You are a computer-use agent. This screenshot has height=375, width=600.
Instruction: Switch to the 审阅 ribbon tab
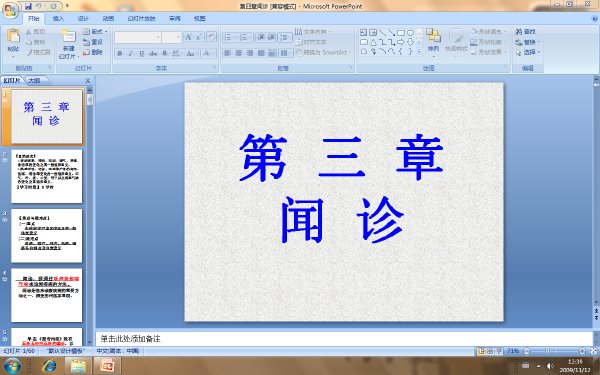pyautogui.click(x=175, y=18)
